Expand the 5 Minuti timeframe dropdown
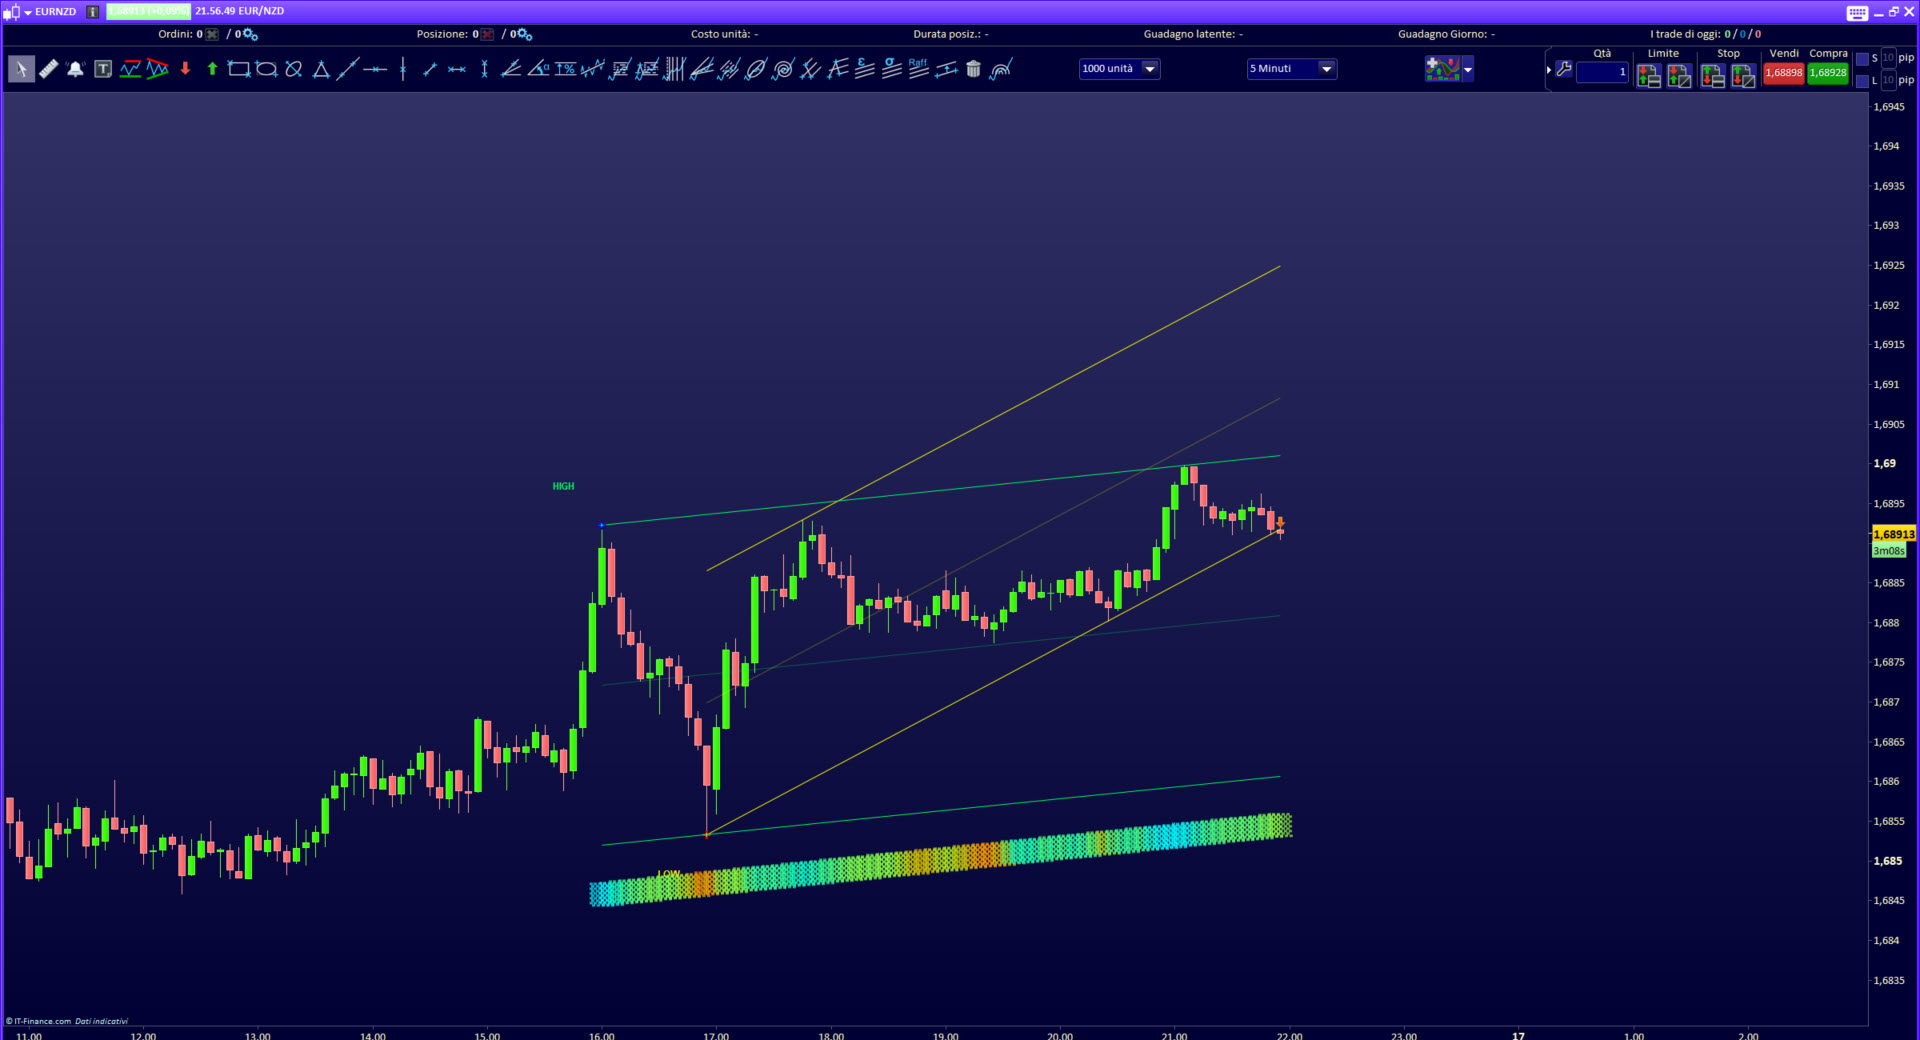This screenshot has width=1920, height=1040. (1326, 69)
